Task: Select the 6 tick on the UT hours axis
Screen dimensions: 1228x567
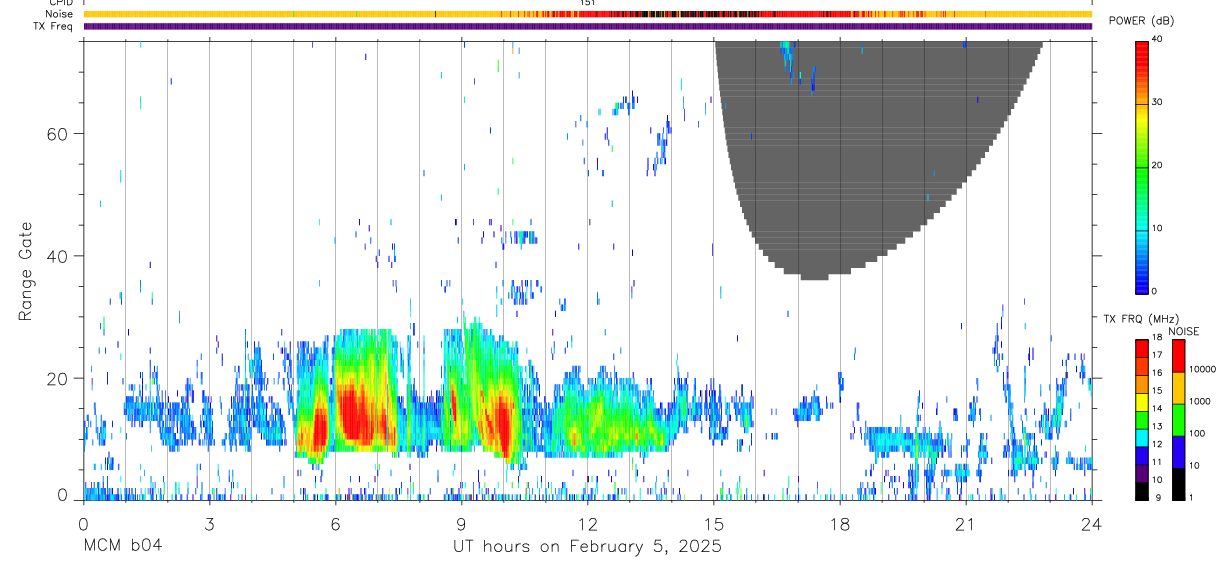Action: [x=335, y=523]
